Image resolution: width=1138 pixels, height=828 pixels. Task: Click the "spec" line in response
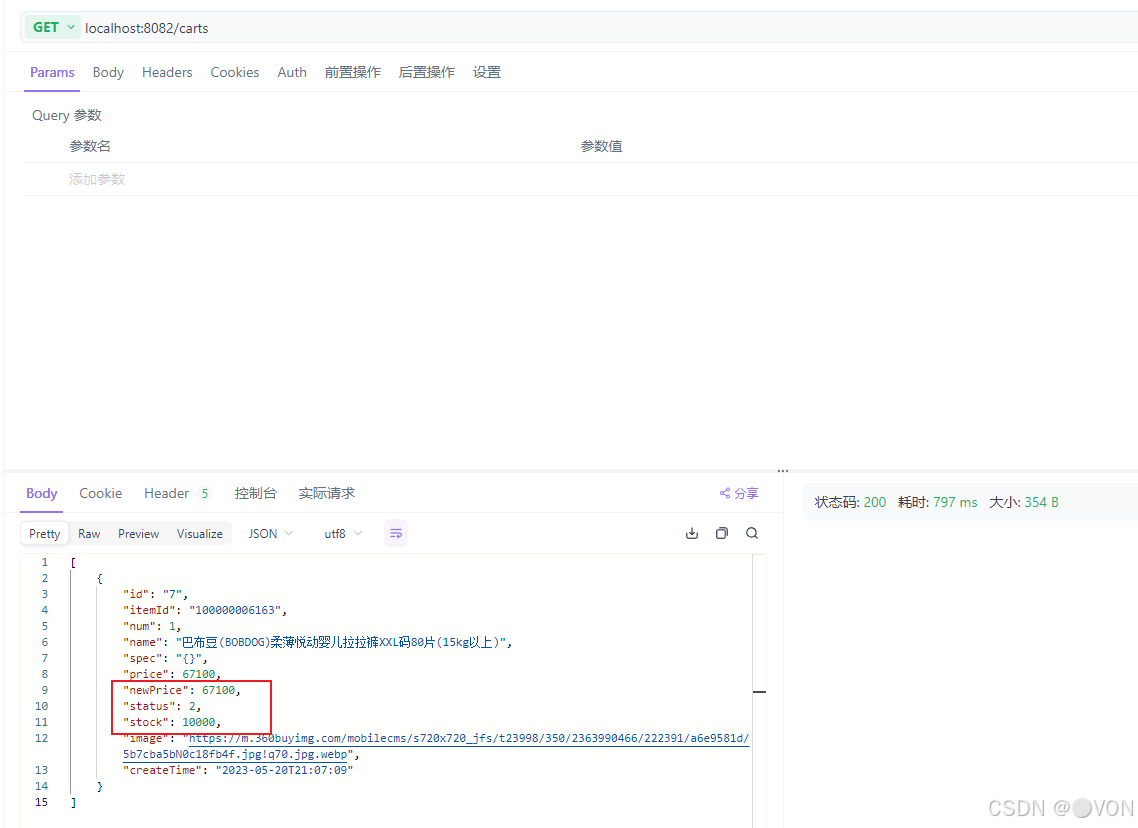tap(165, 658)
